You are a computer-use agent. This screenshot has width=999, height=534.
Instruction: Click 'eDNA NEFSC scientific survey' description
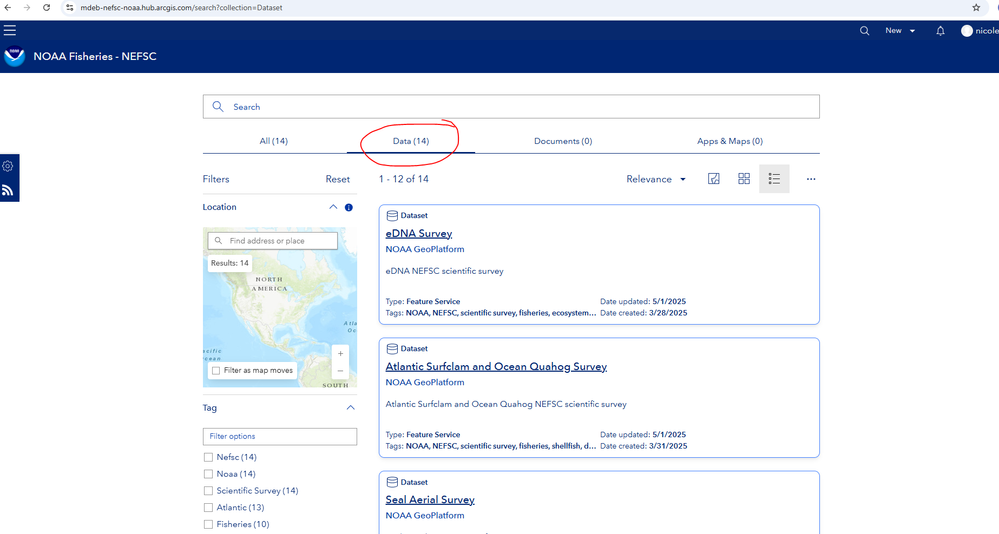[x=444, y=271]
